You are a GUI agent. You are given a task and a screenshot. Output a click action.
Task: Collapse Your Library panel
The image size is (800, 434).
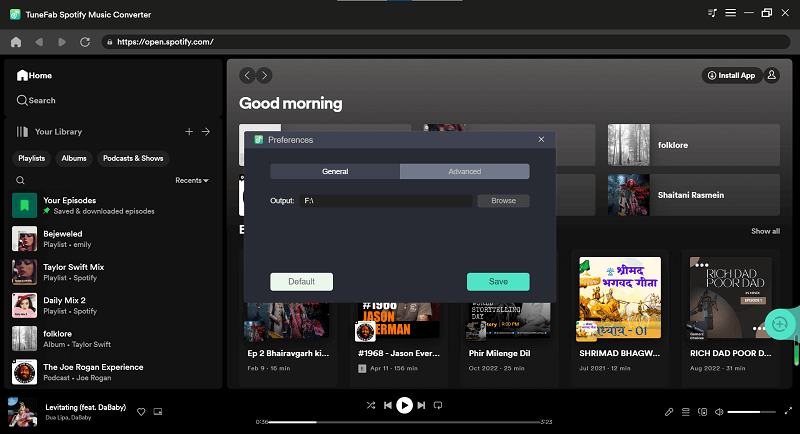pos(49,132)
